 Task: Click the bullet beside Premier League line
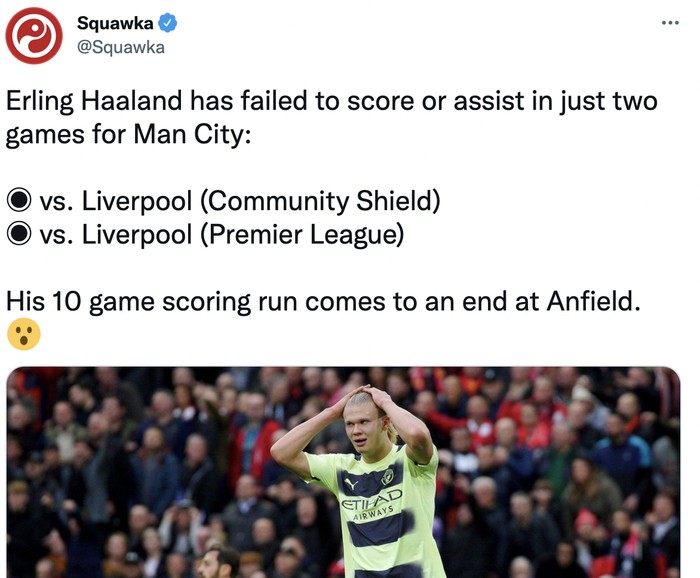pos(18,235)
